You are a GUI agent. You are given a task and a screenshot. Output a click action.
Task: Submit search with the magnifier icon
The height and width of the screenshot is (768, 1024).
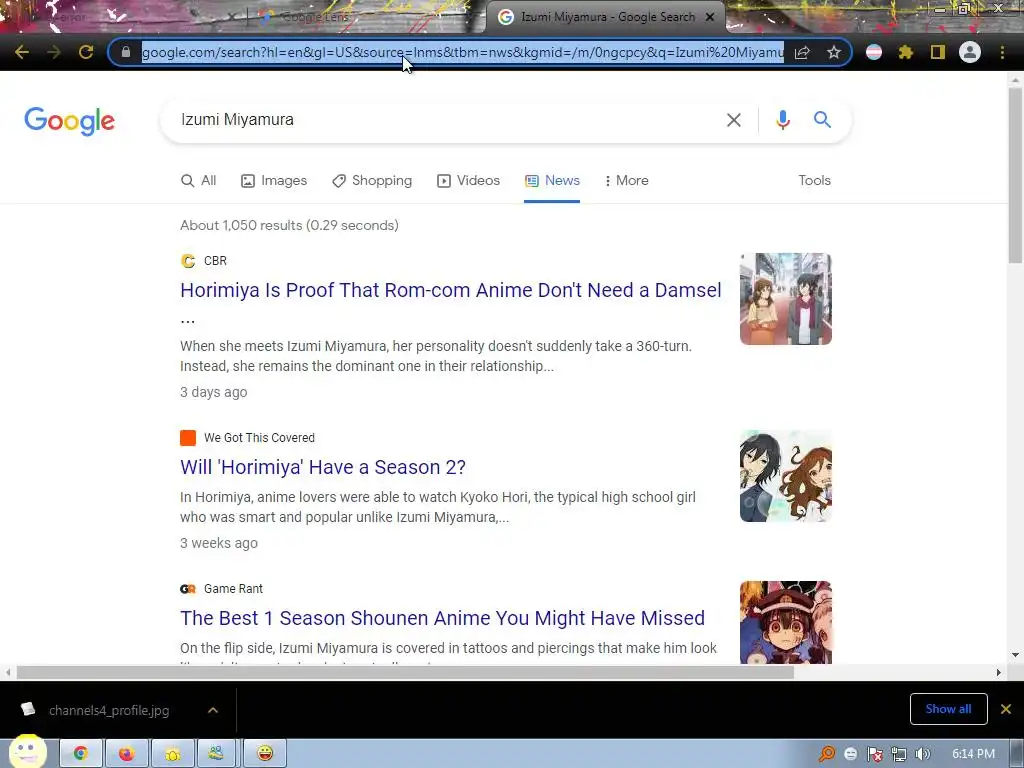click(822, 120)
